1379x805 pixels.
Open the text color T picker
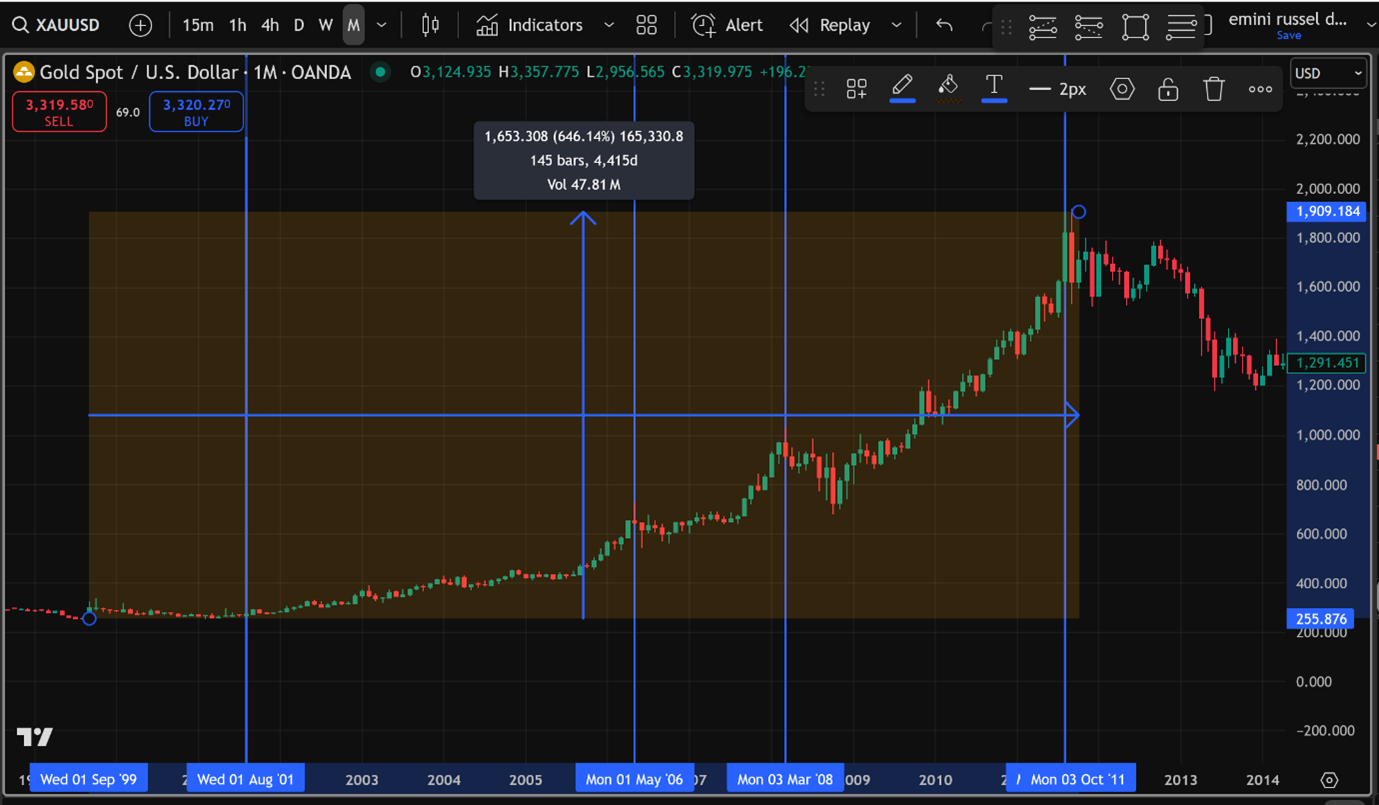(994, 88)
